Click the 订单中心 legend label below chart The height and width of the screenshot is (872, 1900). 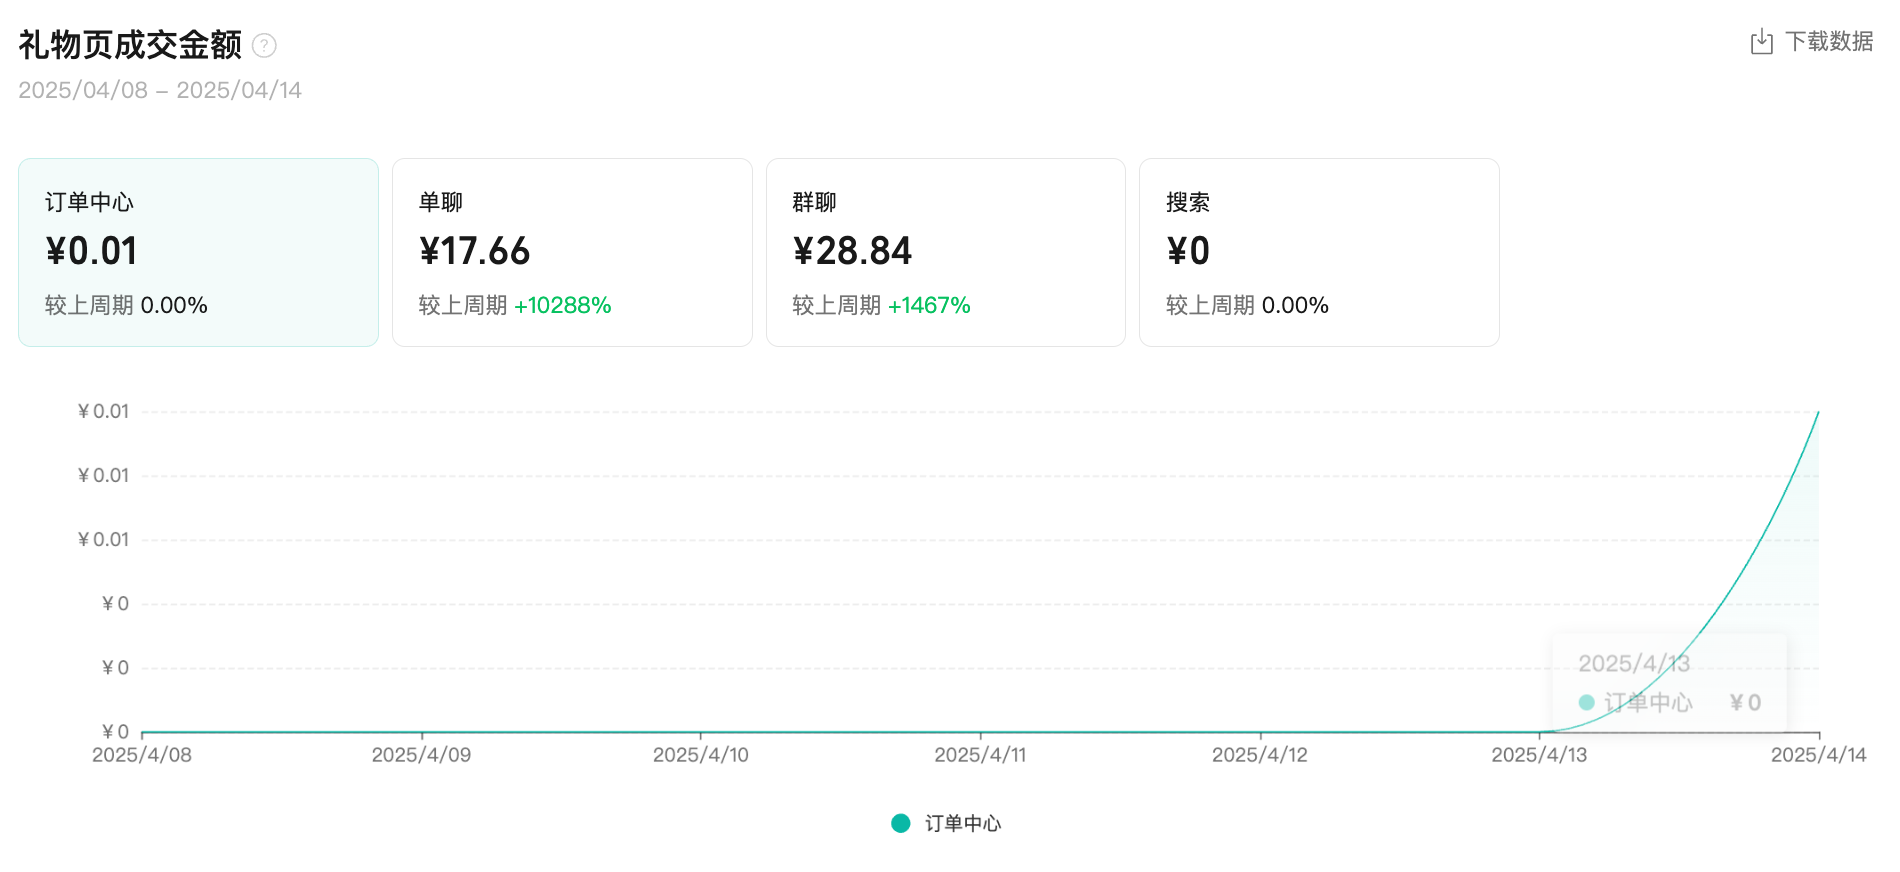[x=962, y=823]
